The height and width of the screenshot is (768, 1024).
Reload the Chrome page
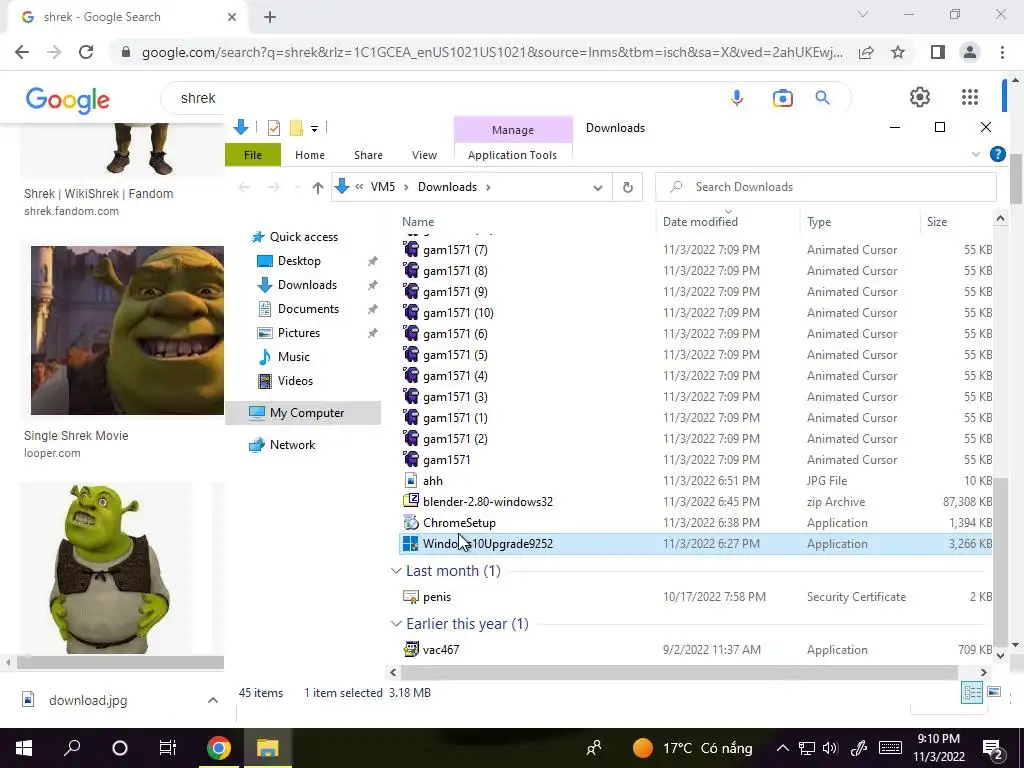tap(86, 52)
